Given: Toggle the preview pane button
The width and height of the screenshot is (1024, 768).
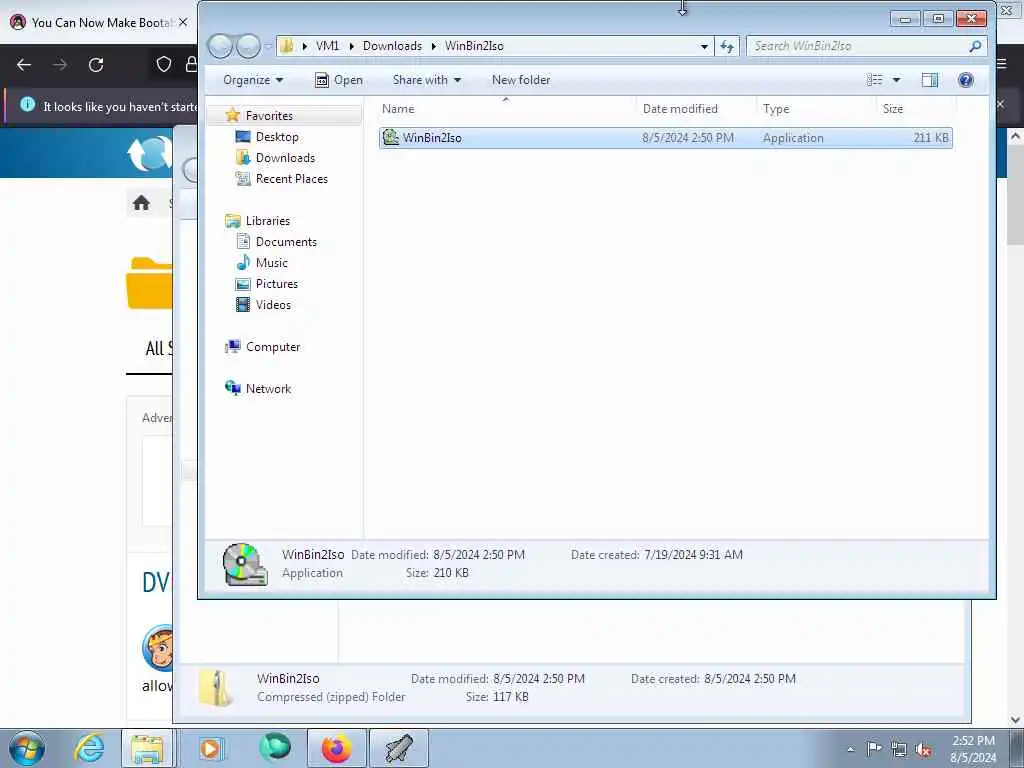Looking at the screenshot, I should 929,80.
